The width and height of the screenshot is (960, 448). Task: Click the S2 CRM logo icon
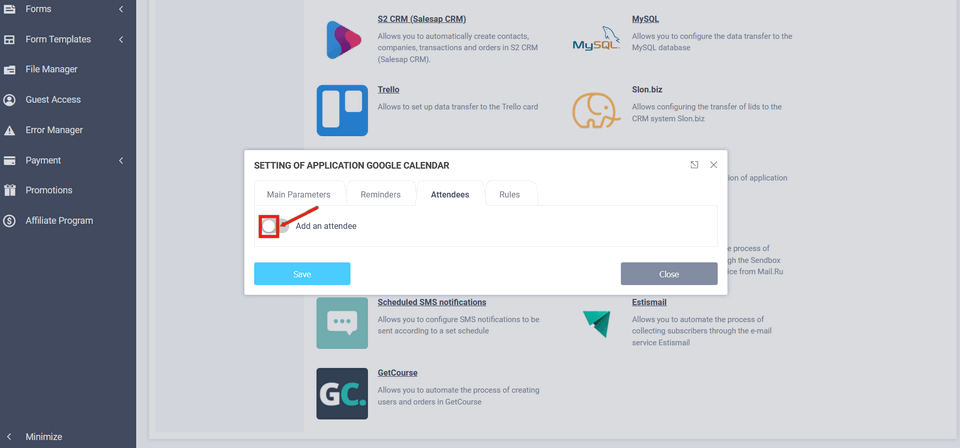pos(342,40)
